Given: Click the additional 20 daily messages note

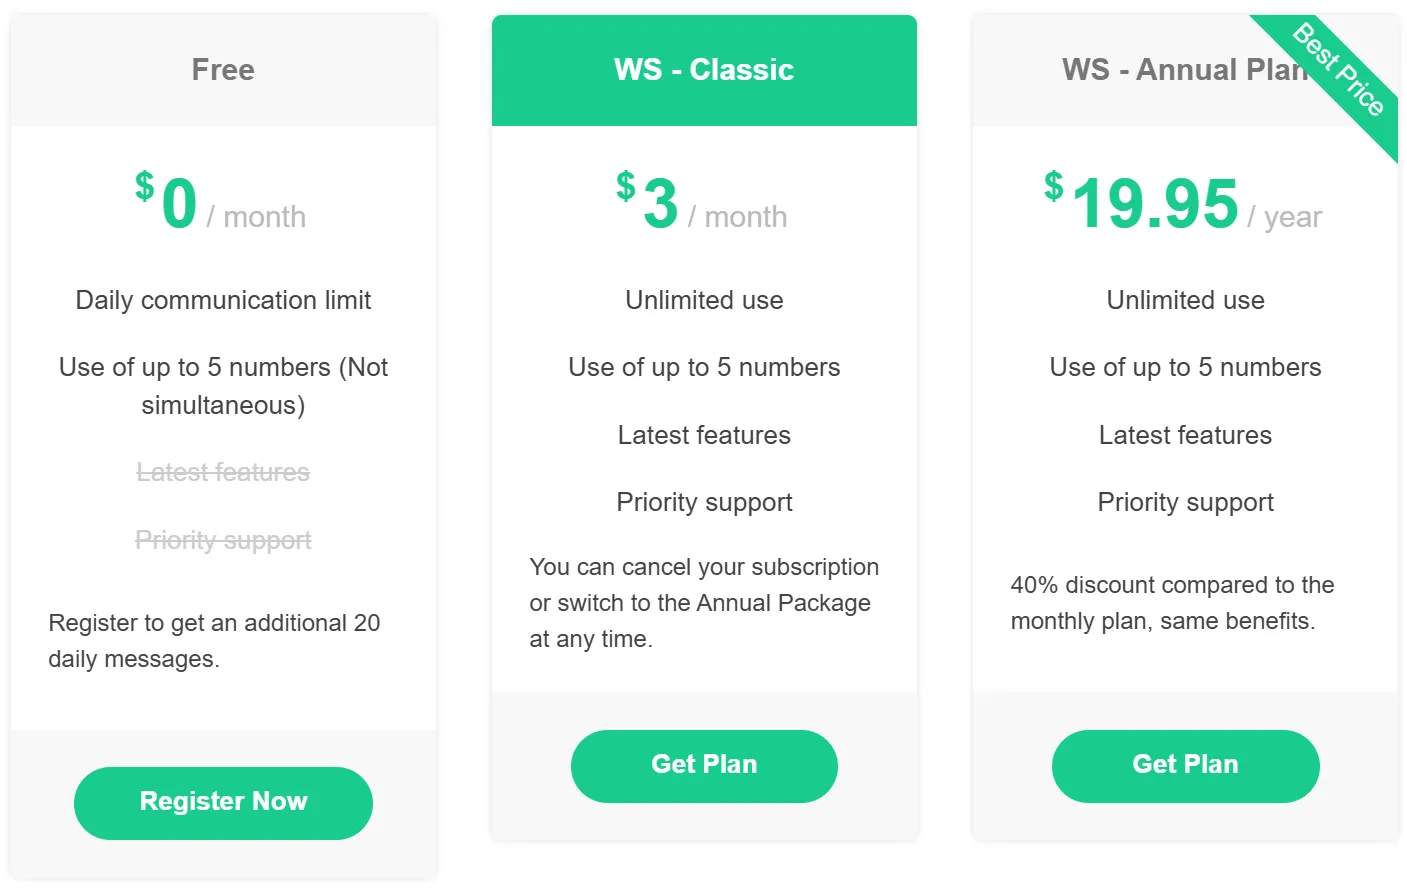Looking at the screenshot, I should pyautogui.click(x=214, y=641).
